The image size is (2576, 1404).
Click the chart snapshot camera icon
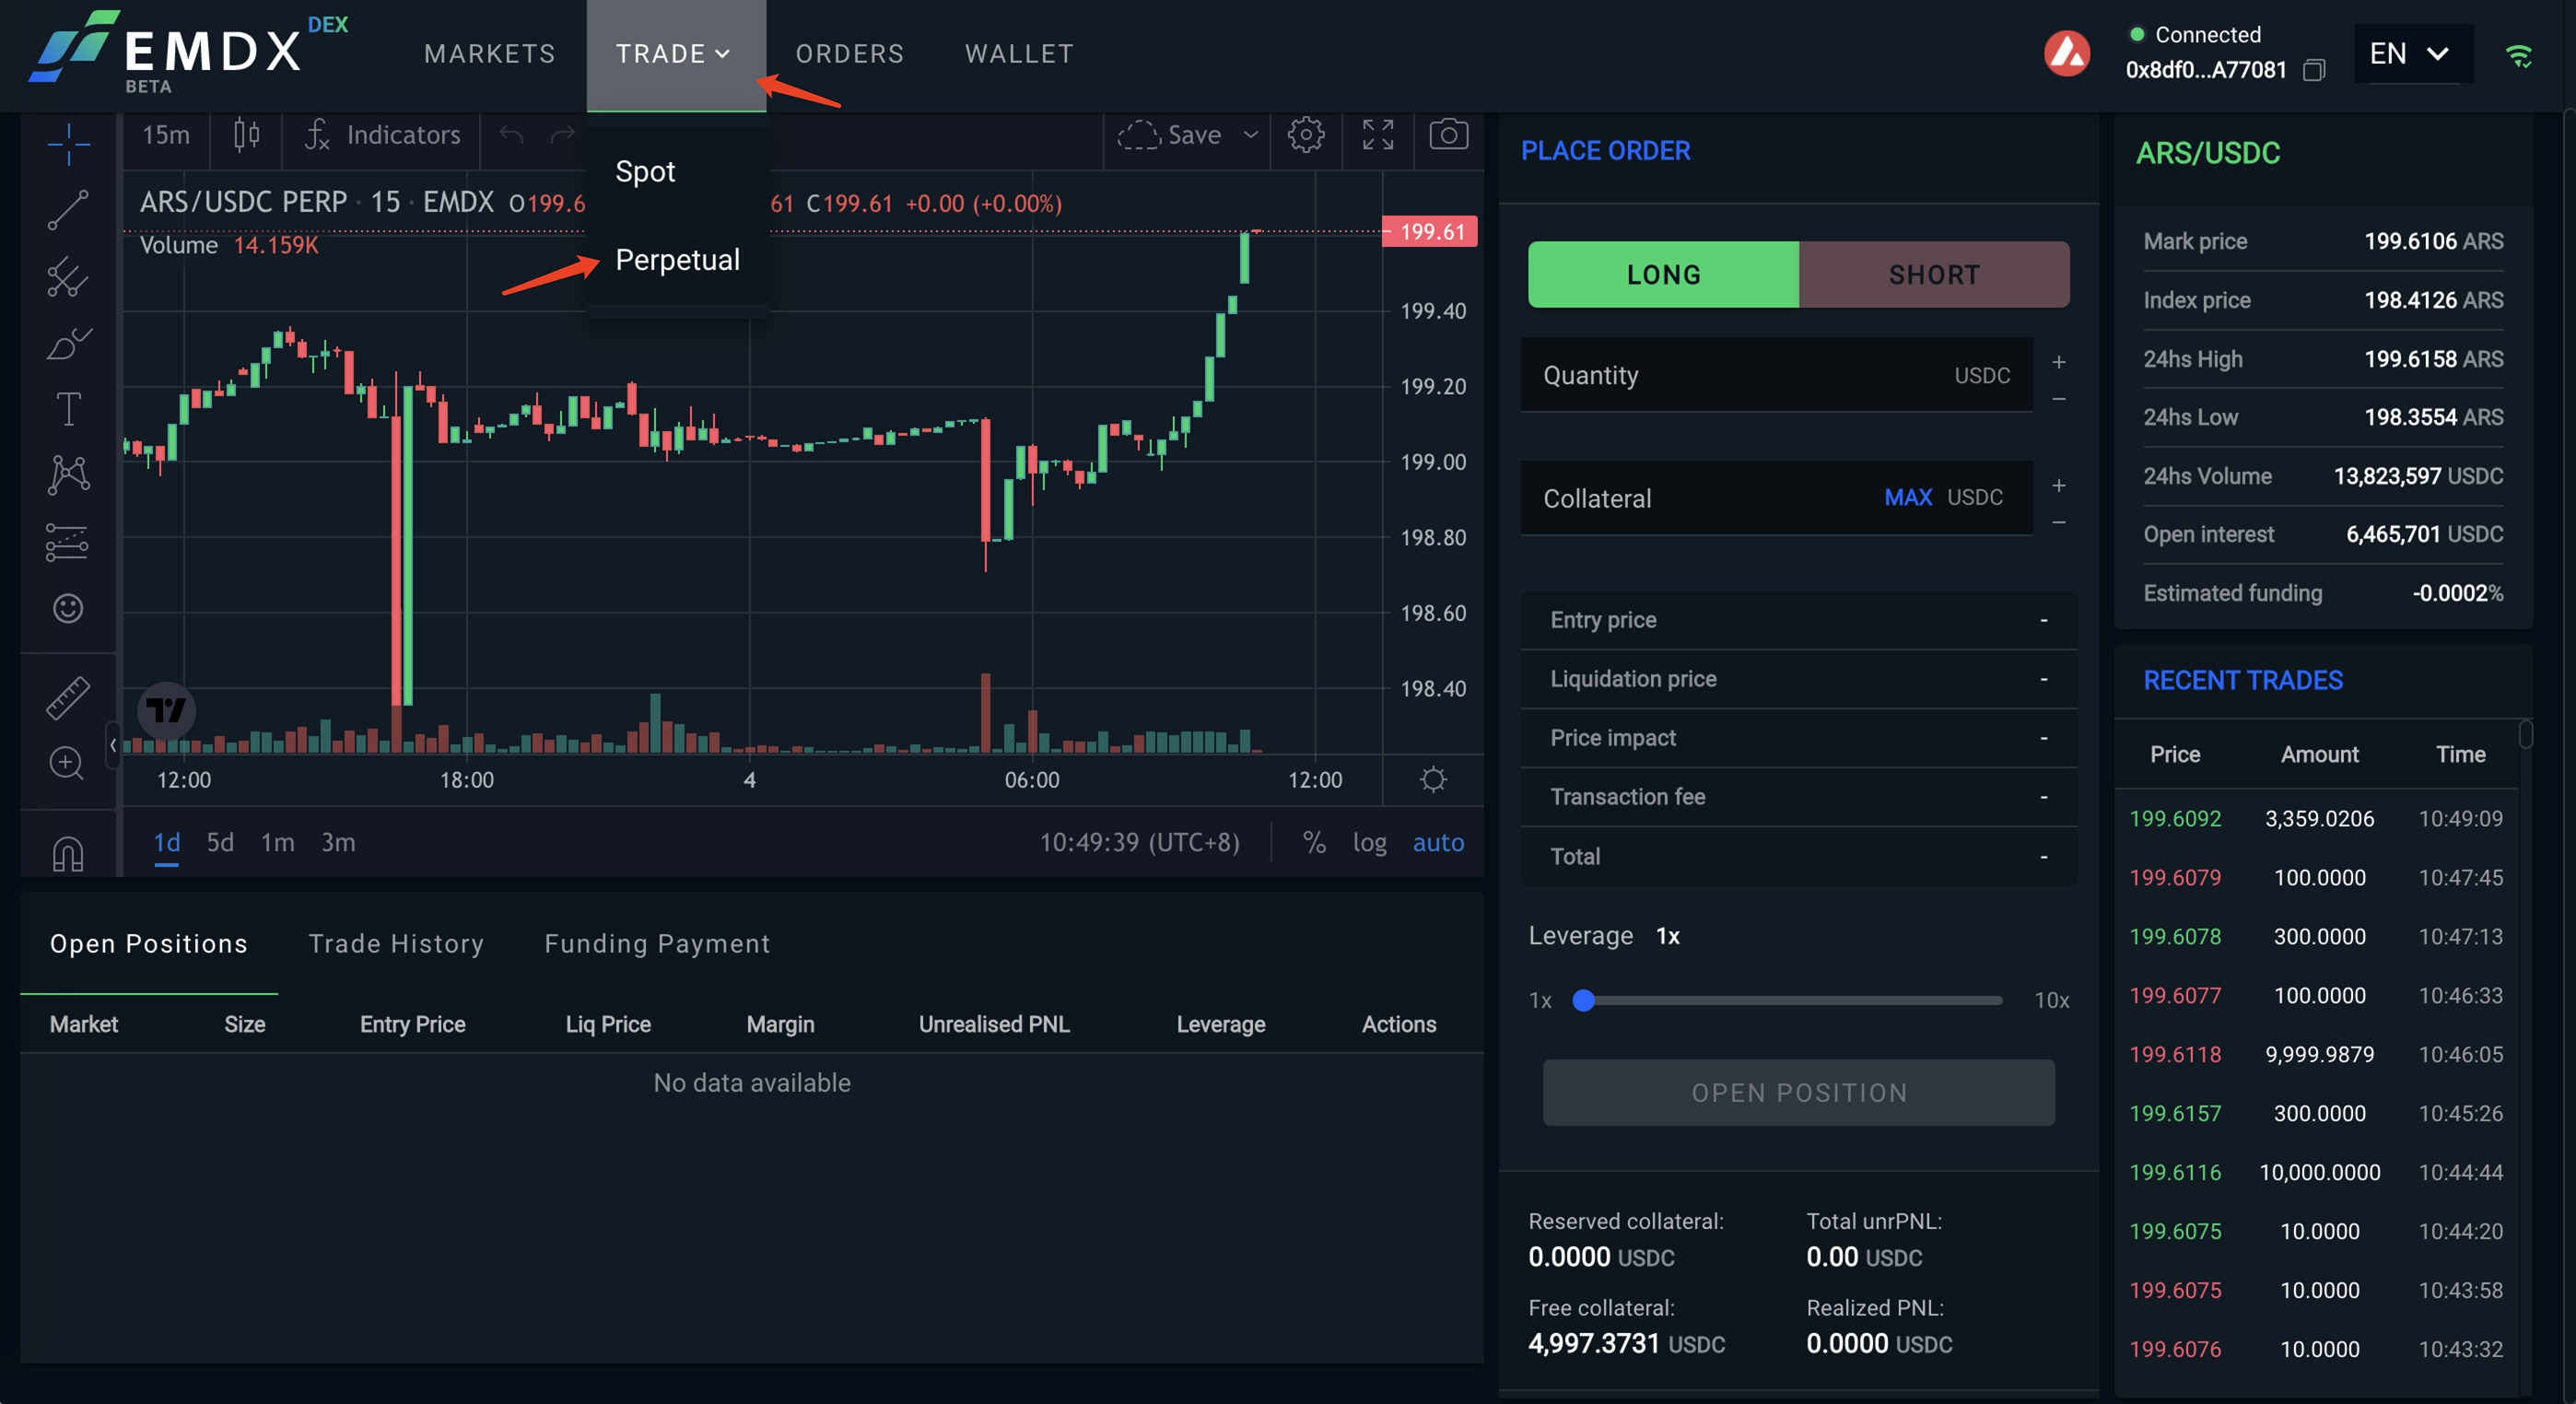click(1448, 134)
